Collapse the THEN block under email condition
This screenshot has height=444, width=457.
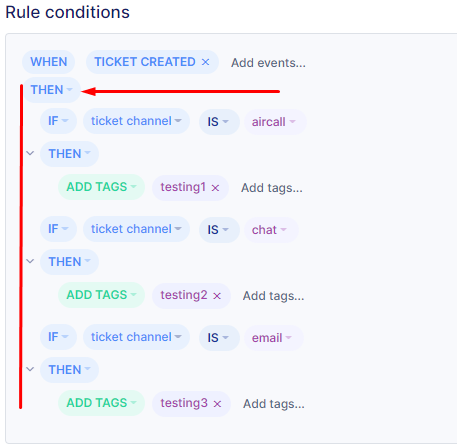tap(30, 369)
